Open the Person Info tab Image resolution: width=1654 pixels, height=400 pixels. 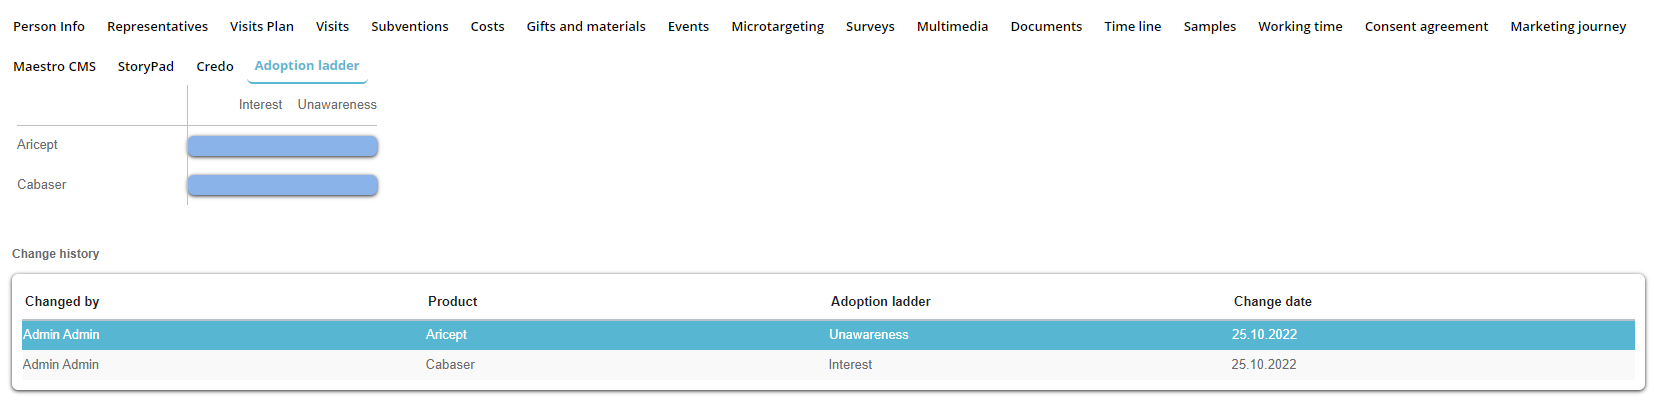coord(49,27)
